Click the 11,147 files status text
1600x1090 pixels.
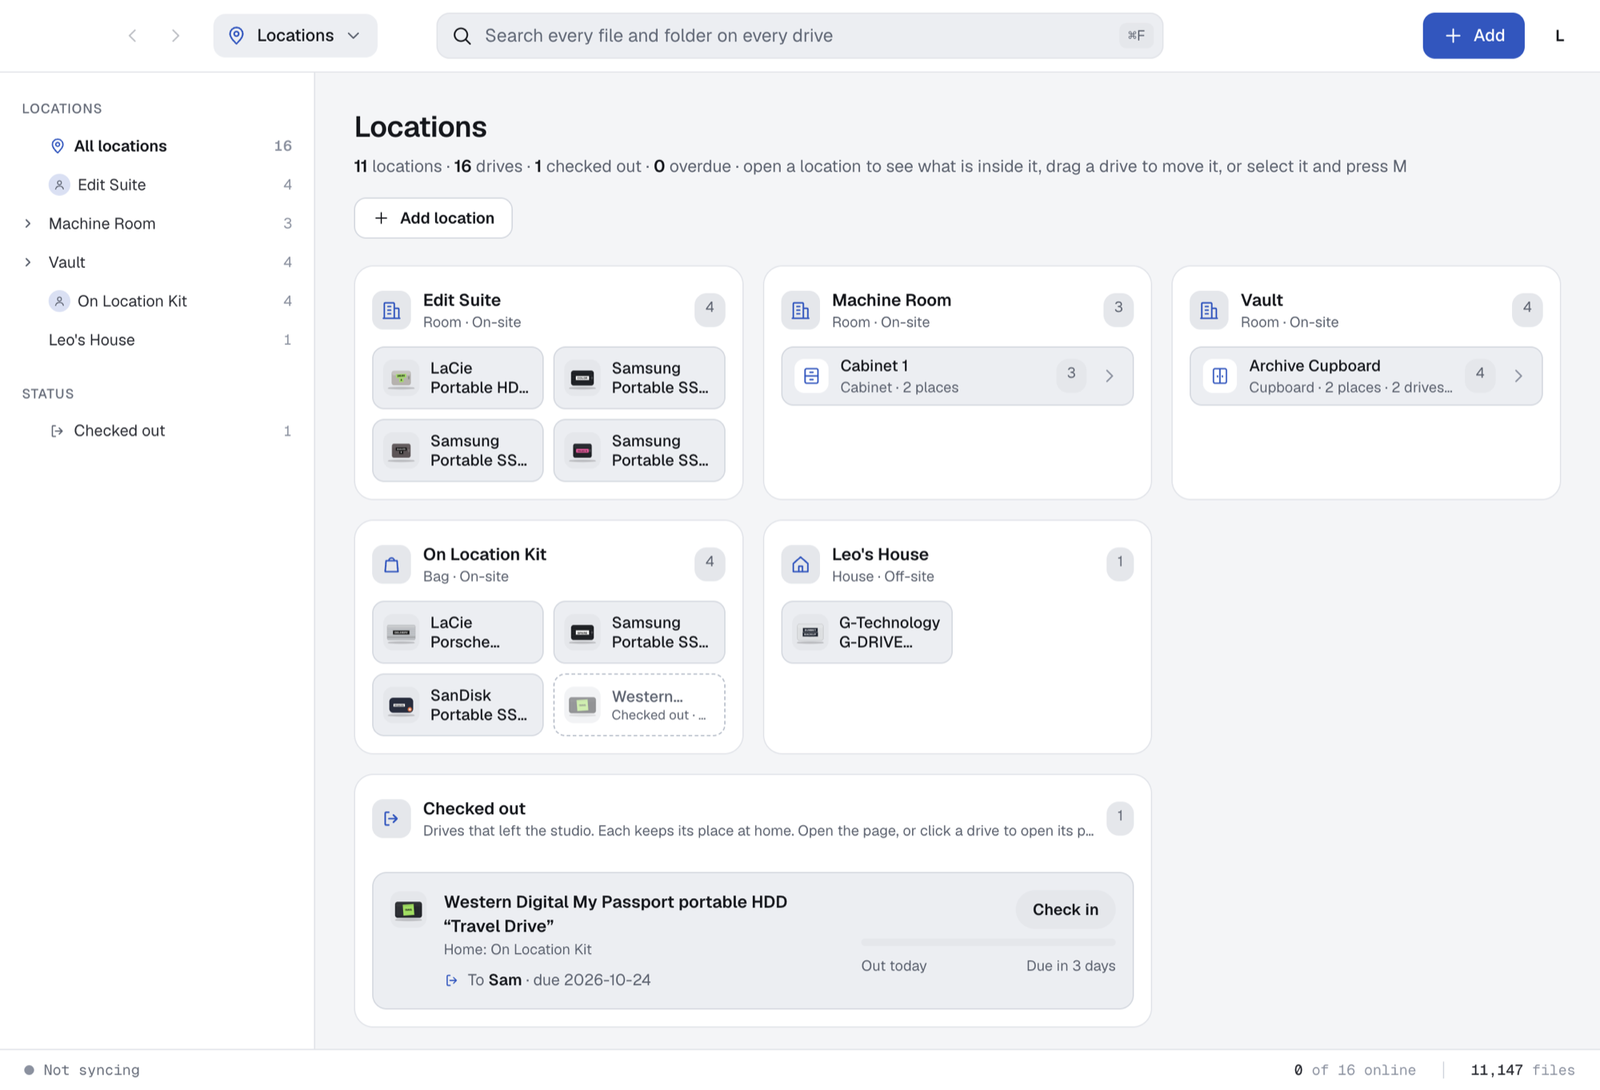pyautogui.click(x=1523, y=1070)
